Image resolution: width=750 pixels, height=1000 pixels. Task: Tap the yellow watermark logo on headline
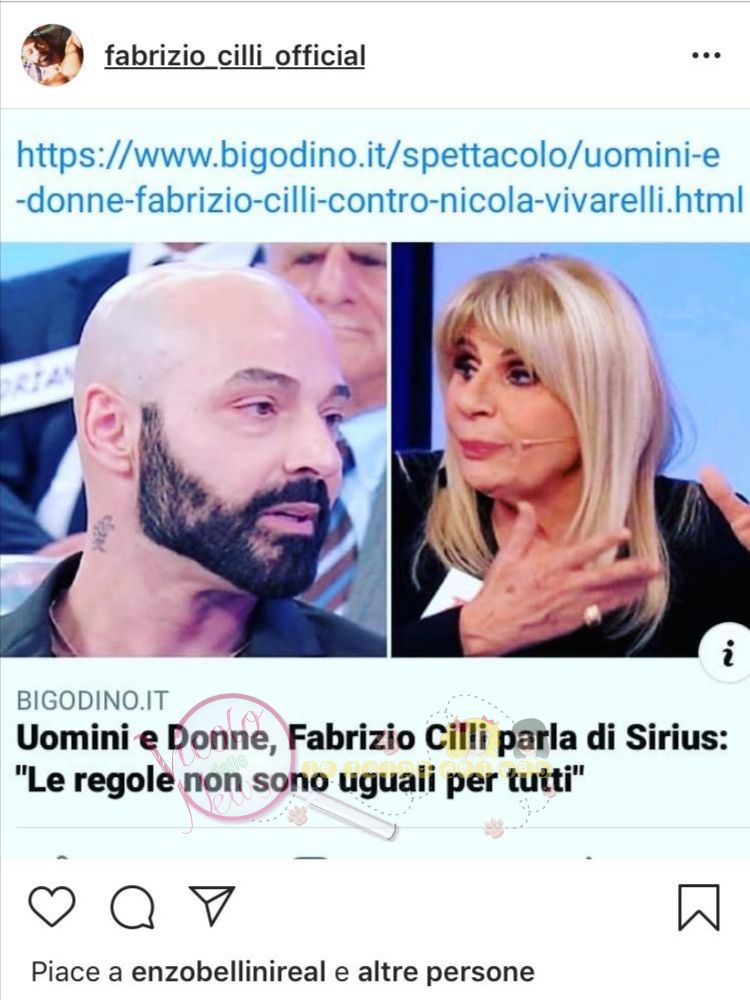(x=489, y=759)
